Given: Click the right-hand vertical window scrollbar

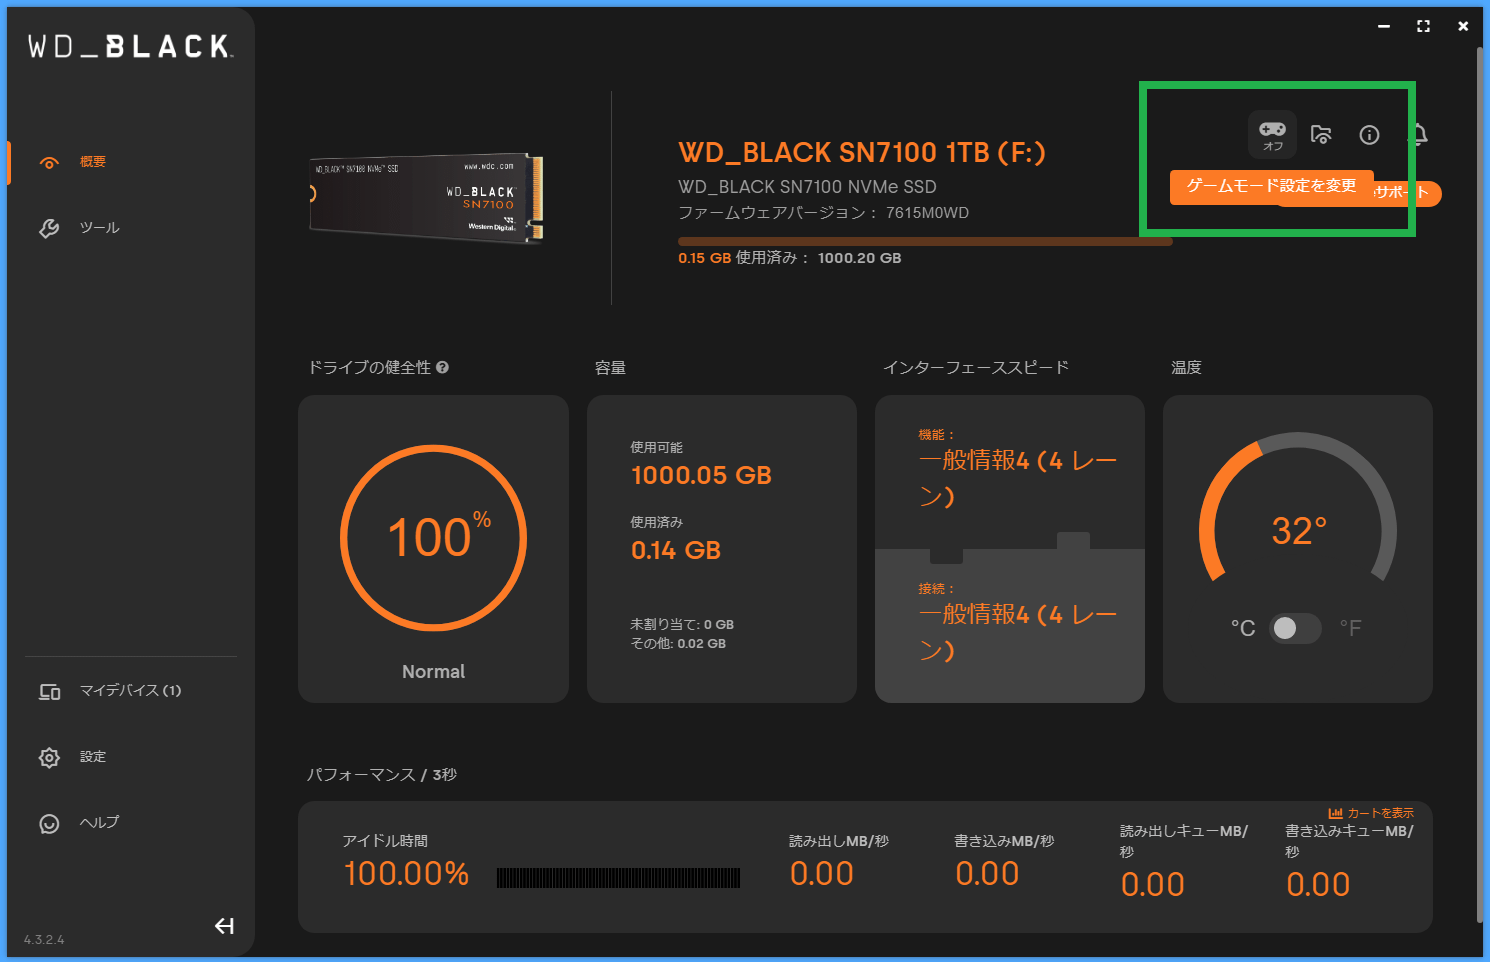Looking at the screenshot, I should click(x=1480, y=485).
